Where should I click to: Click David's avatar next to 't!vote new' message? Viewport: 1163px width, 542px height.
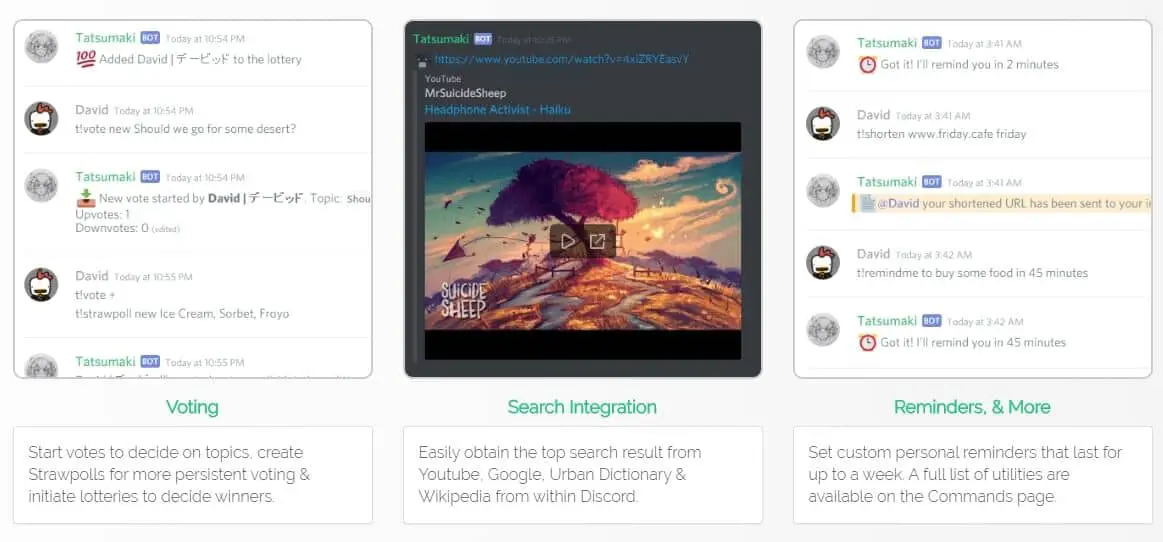click(42, 119)
